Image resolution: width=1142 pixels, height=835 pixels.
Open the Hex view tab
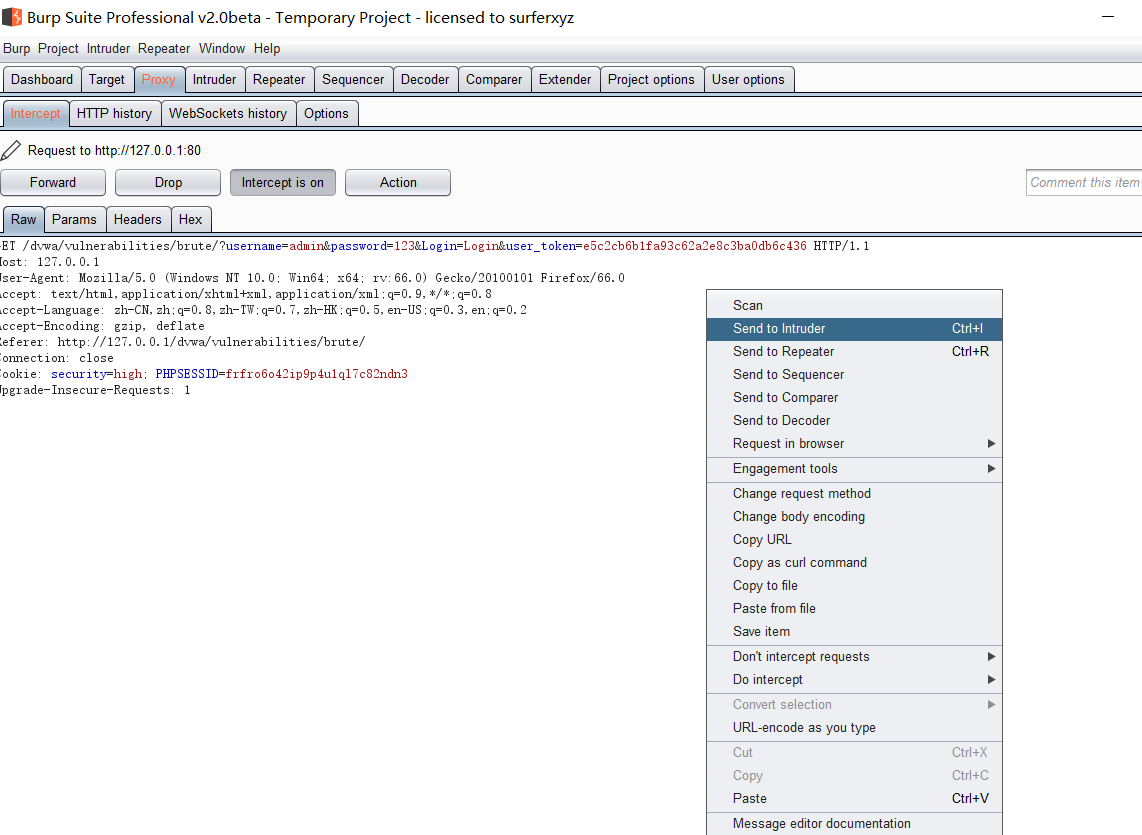(x=190, y=219)
